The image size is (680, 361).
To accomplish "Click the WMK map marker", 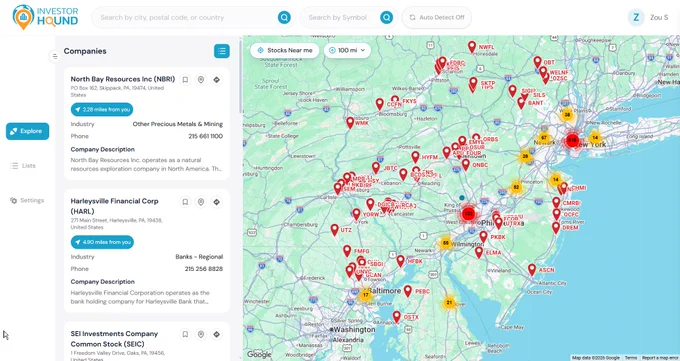I will pos(350,122).
